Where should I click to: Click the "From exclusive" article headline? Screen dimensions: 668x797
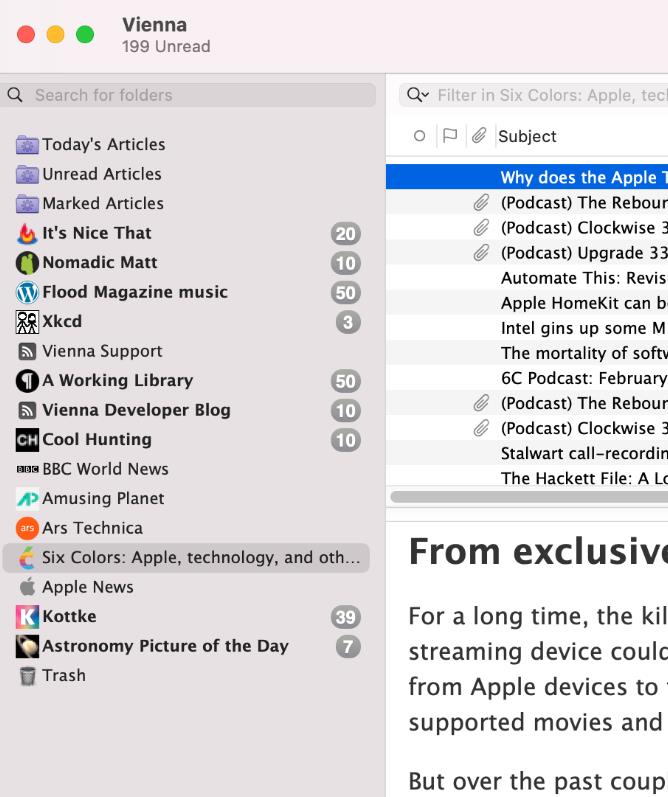538,551
